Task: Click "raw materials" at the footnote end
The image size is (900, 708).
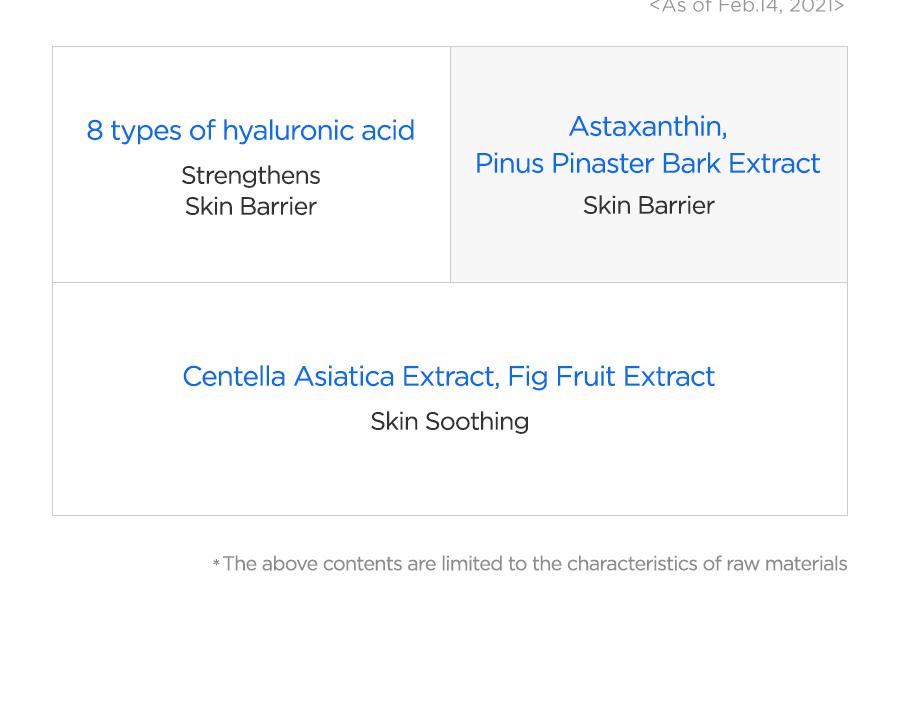Action: click(x=786, y=564)
